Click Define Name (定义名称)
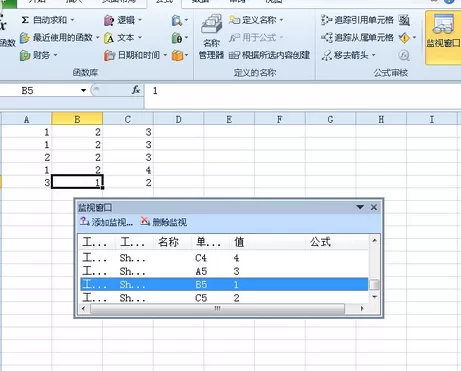 253,20
